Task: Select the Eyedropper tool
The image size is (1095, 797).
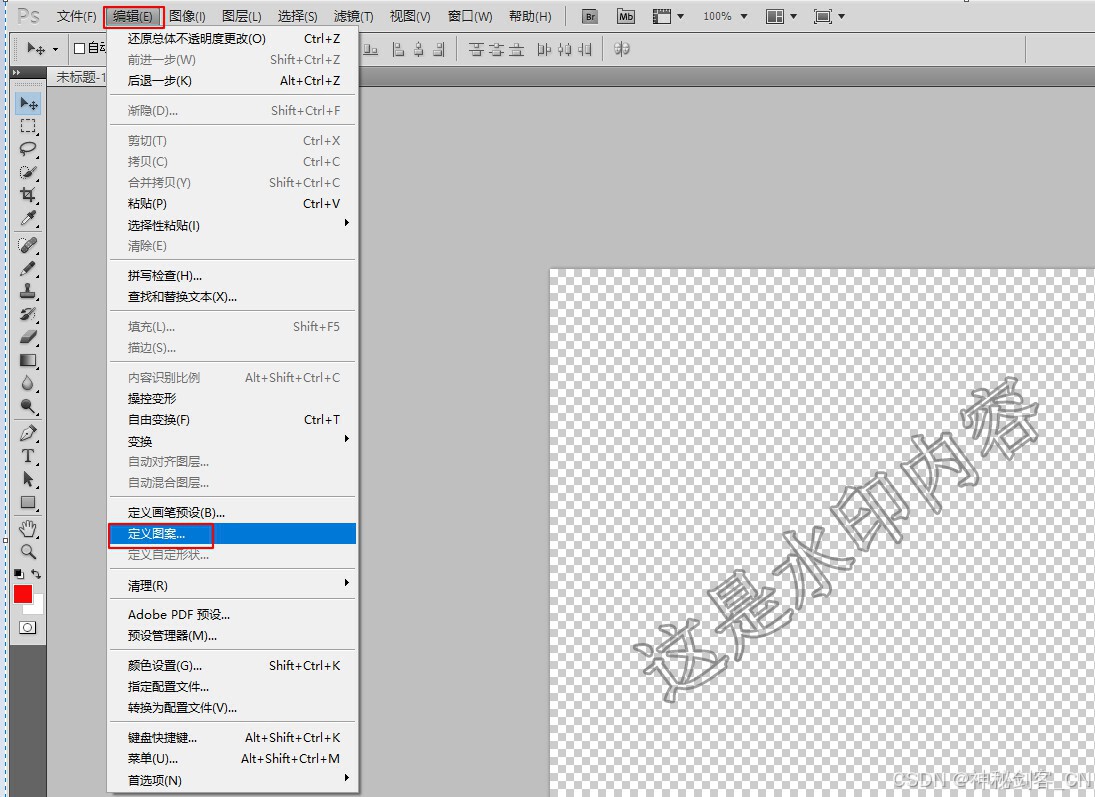Action: click(x=28, y=218)
